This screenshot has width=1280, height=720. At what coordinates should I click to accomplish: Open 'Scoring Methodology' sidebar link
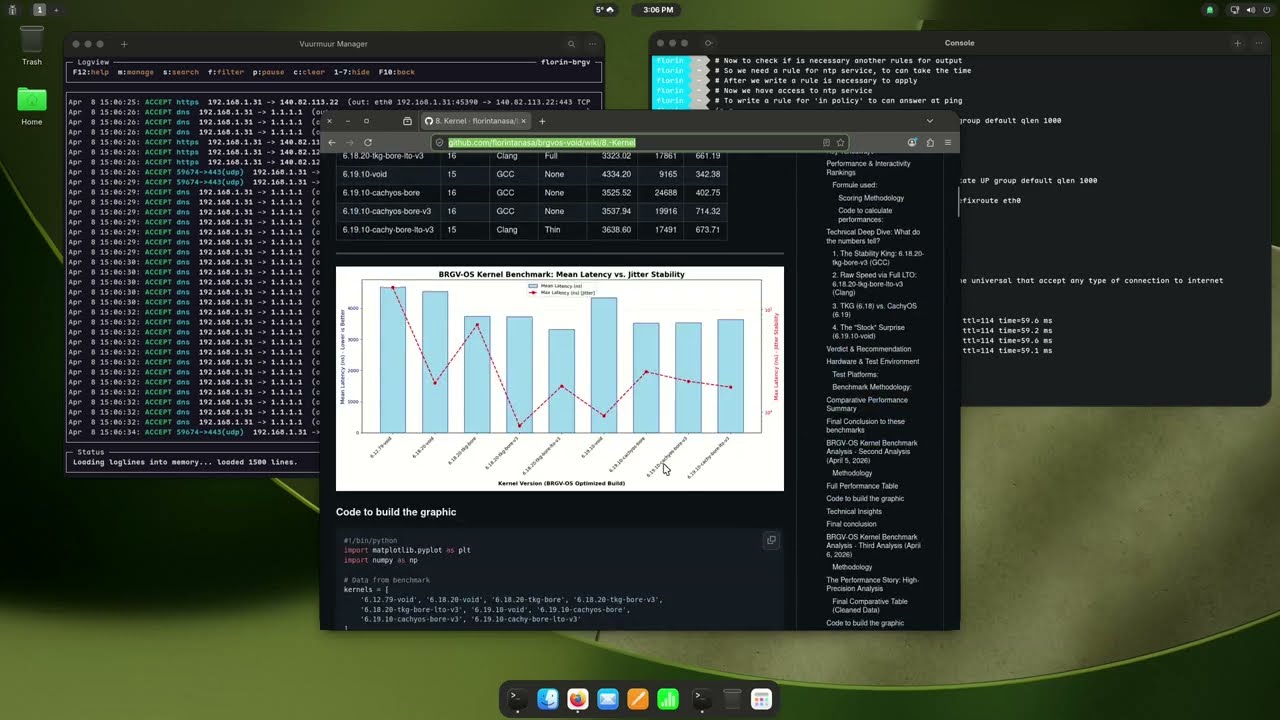coord(871,198)
